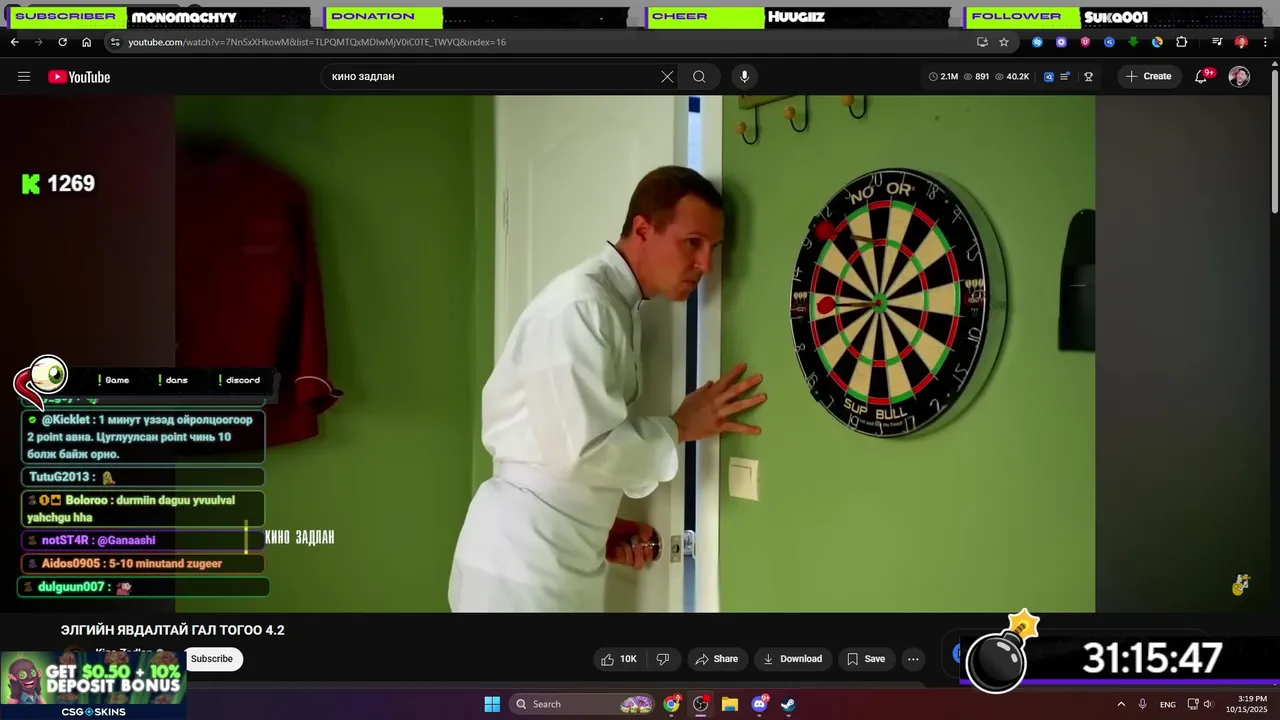
Task: Click the taskbar microphone tray icon
Action: (x=1143, y=704)
